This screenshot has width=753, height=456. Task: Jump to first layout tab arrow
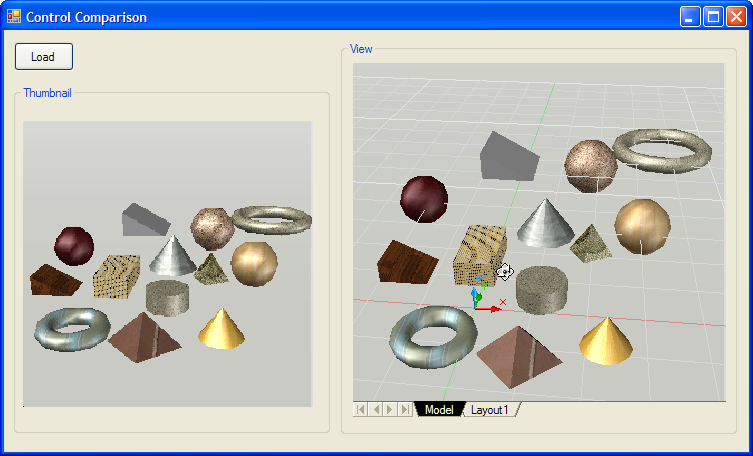[362, 410]
